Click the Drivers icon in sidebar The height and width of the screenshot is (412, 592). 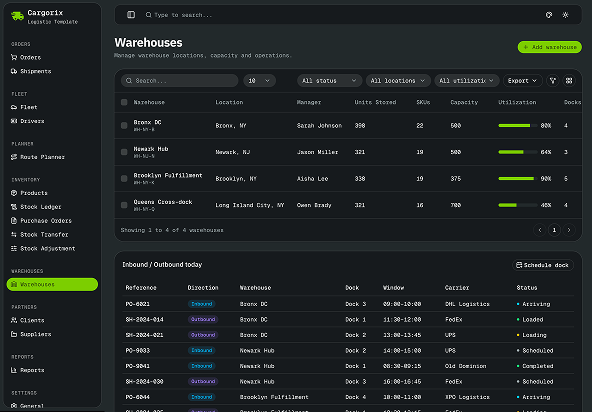14,121
